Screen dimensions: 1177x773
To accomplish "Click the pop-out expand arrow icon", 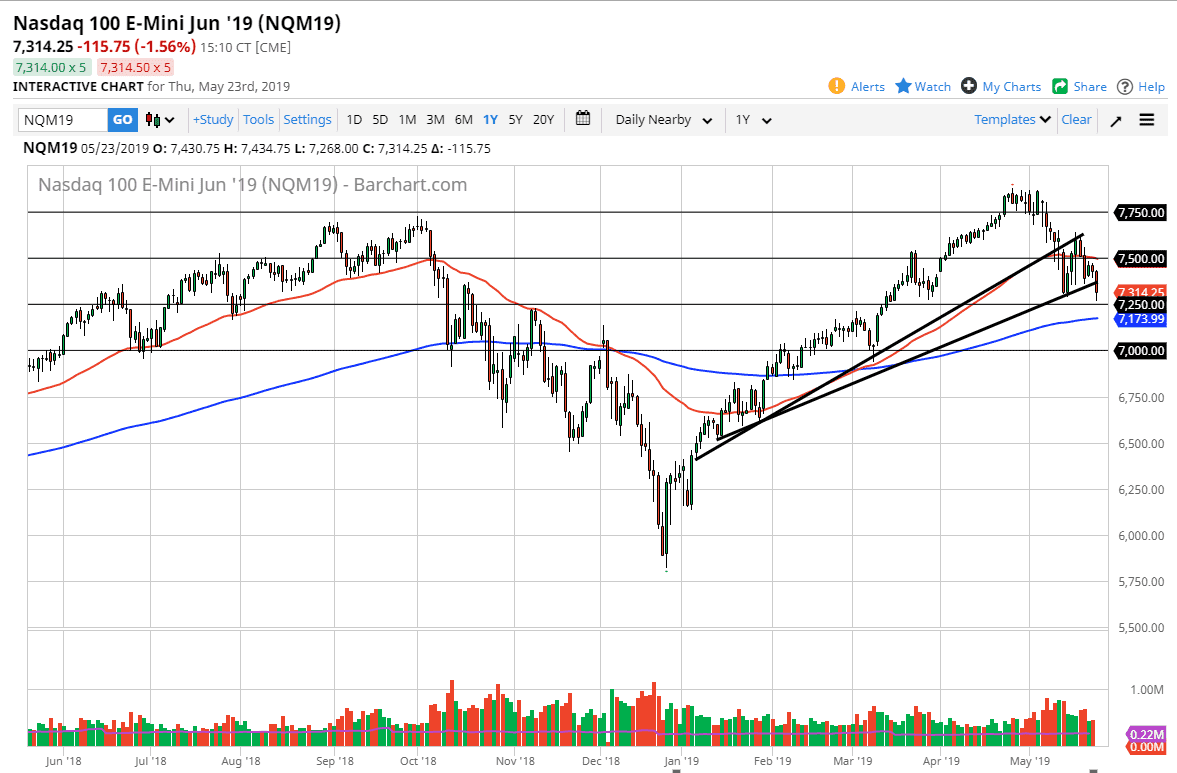I will (1116, 120).
